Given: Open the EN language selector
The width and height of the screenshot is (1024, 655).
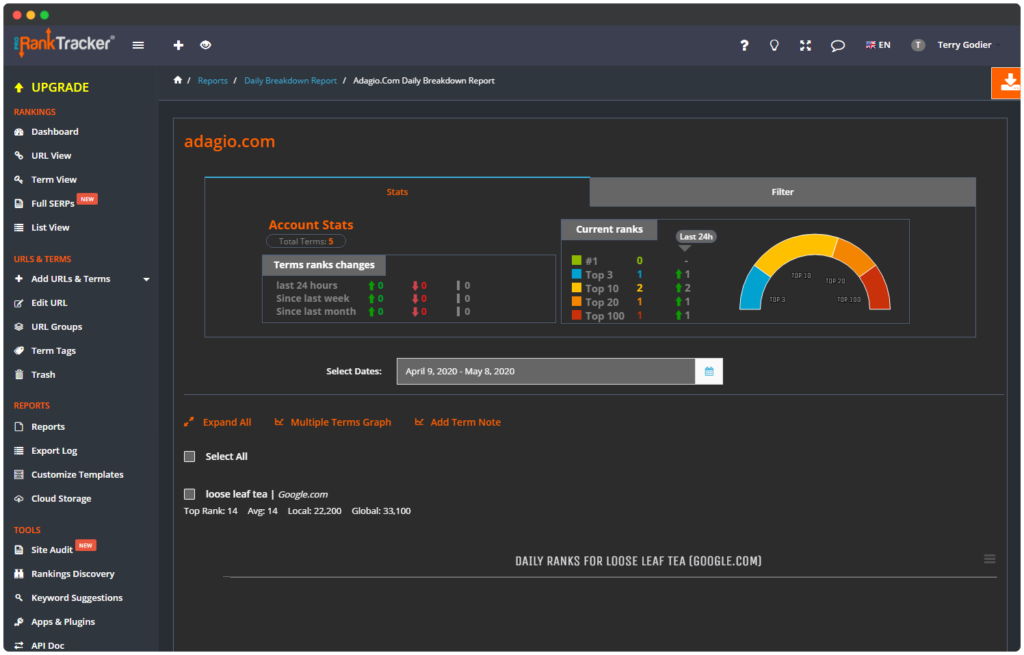Looking at the screenshot, I should [878, 45].
